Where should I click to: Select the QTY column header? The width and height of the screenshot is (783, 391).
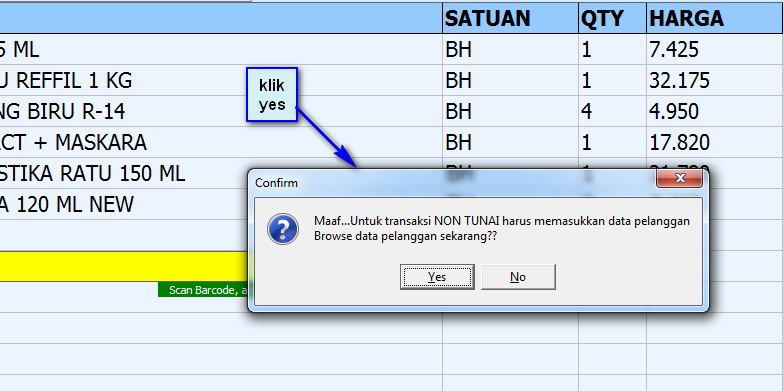coord(612,18)
